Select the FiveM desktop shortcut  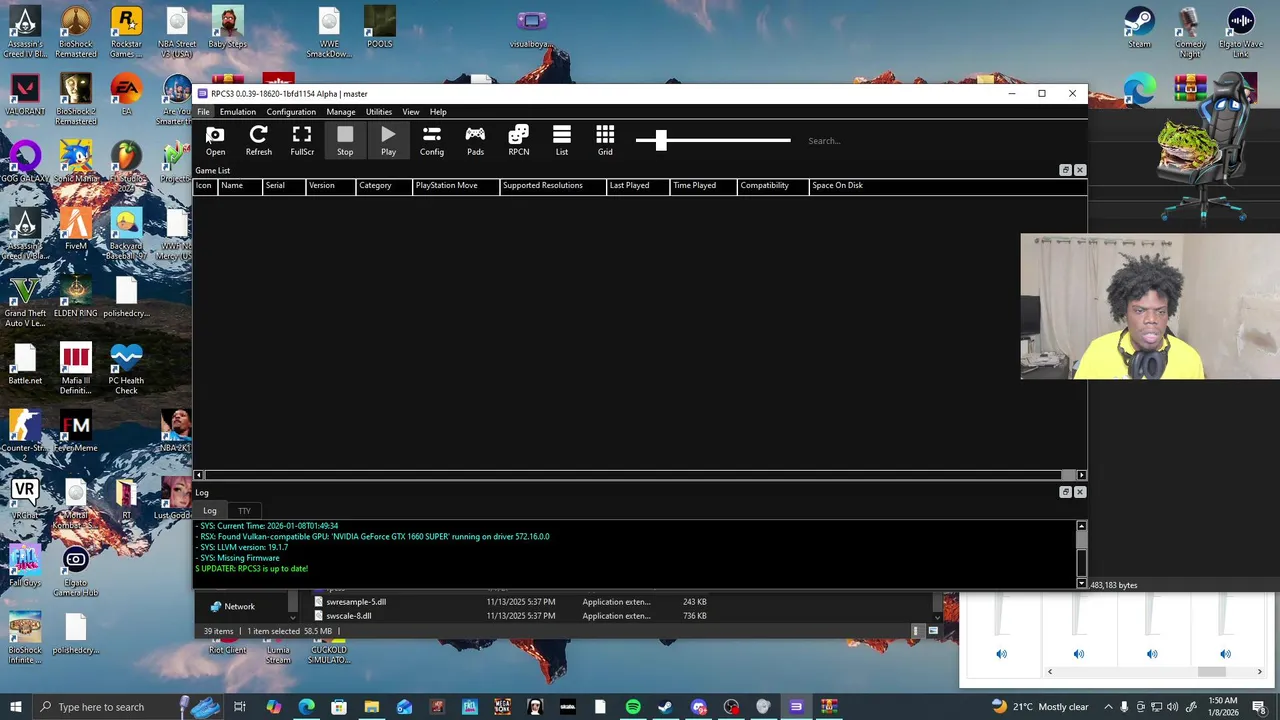(x=76, y=229)
